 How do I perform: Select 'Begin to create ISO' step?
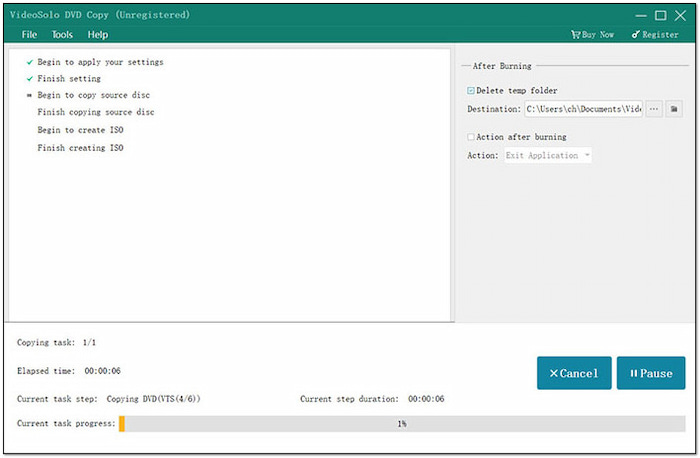[x=81, y=130]
